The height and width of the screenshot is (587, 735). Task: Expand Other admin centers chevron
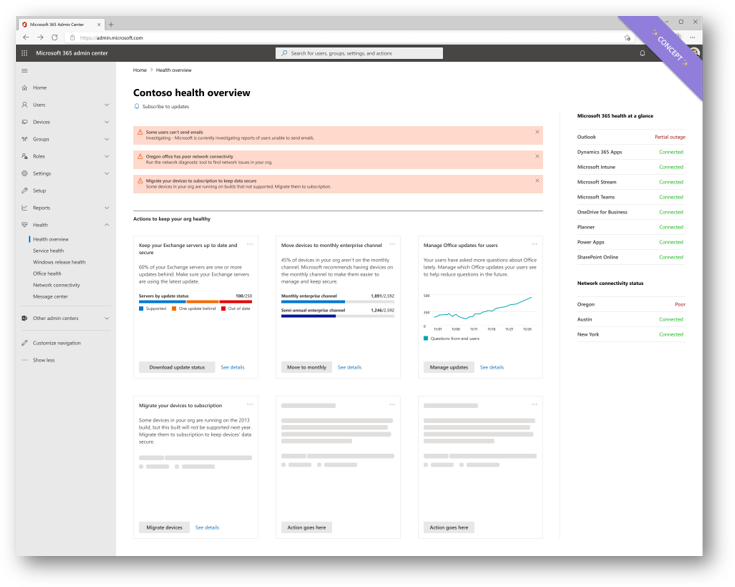pyautogui.click(x=107, y=318)
